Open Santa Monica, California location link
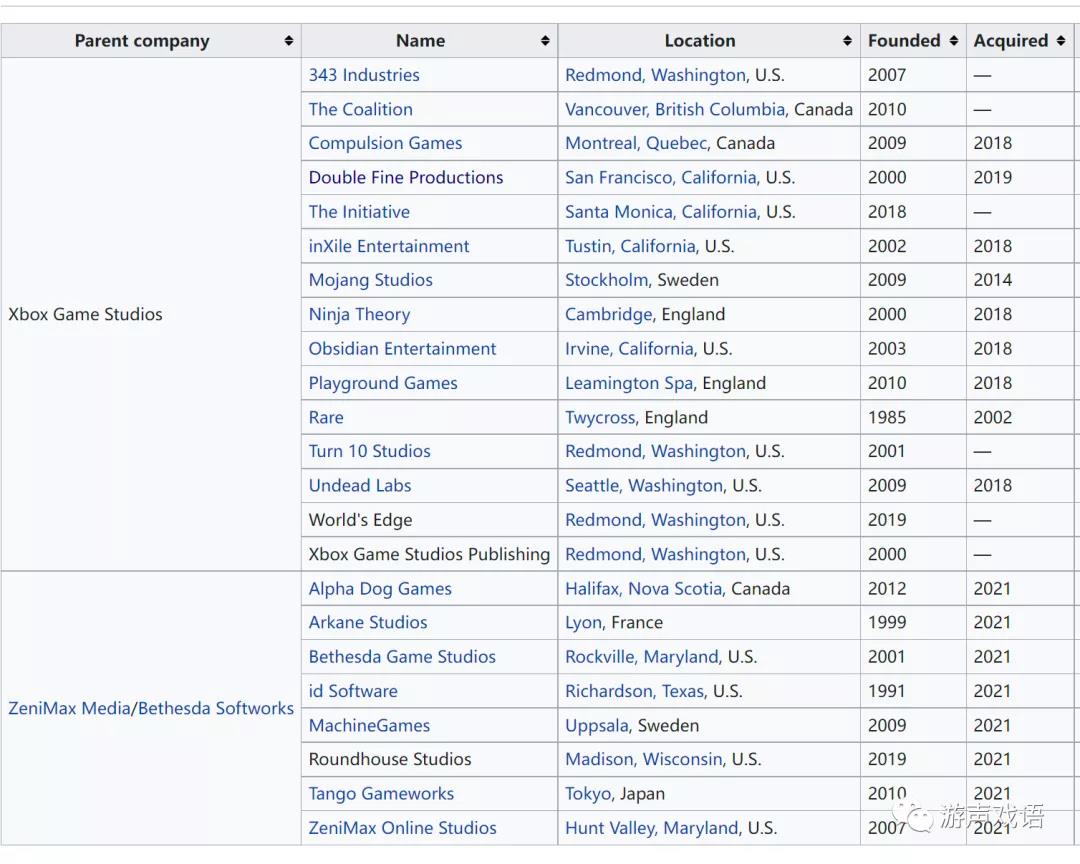Screen dimensions: 1080x864 [661, 212]
